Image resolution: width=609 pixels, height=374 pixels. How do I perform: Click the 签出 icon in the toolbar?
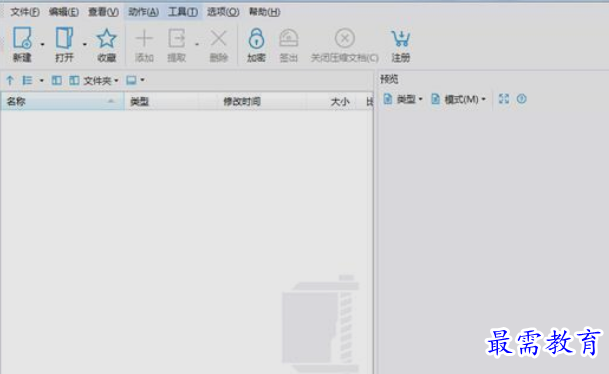[x=289, y=38]
